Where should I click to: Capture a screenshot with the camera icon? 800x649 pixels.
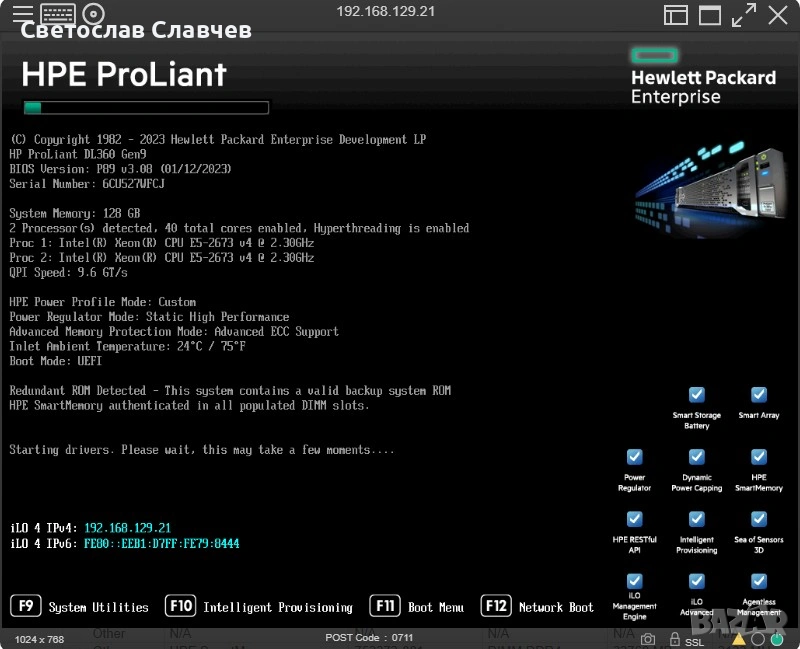point(648,639)
